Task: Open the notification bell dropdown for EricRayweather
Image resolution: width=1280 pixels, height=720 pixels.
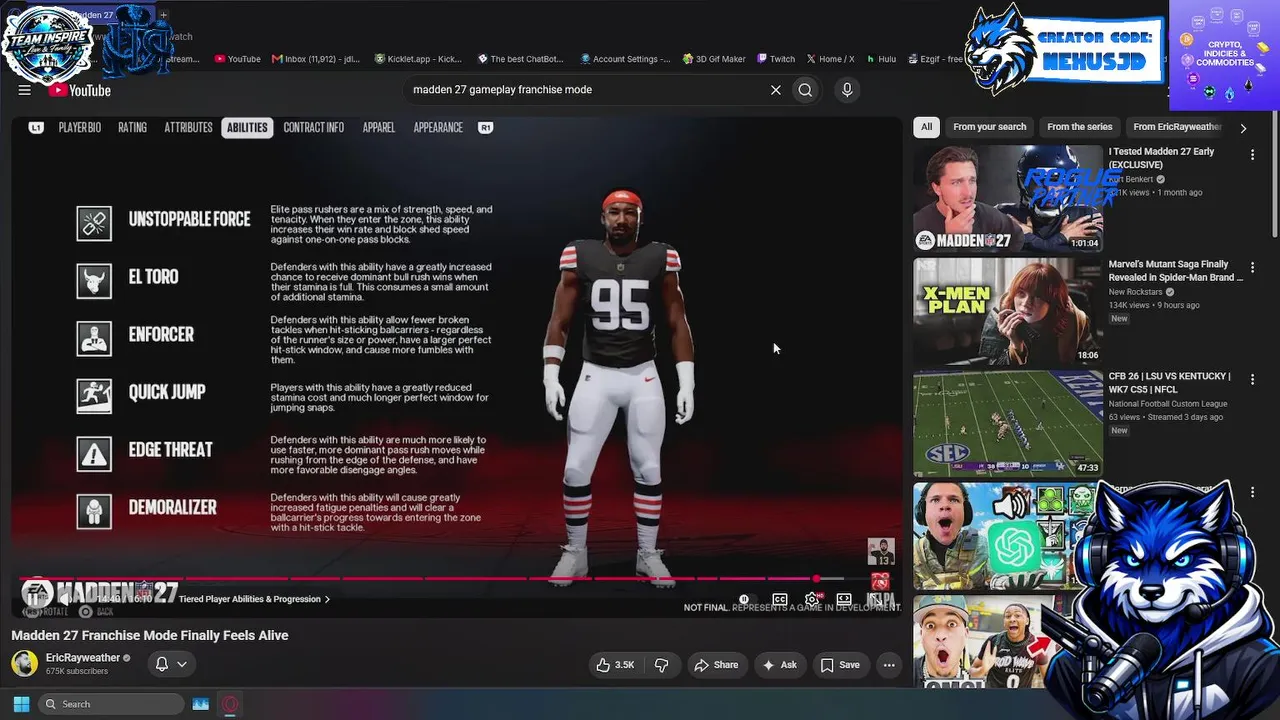Action: [x=170, y=664]
